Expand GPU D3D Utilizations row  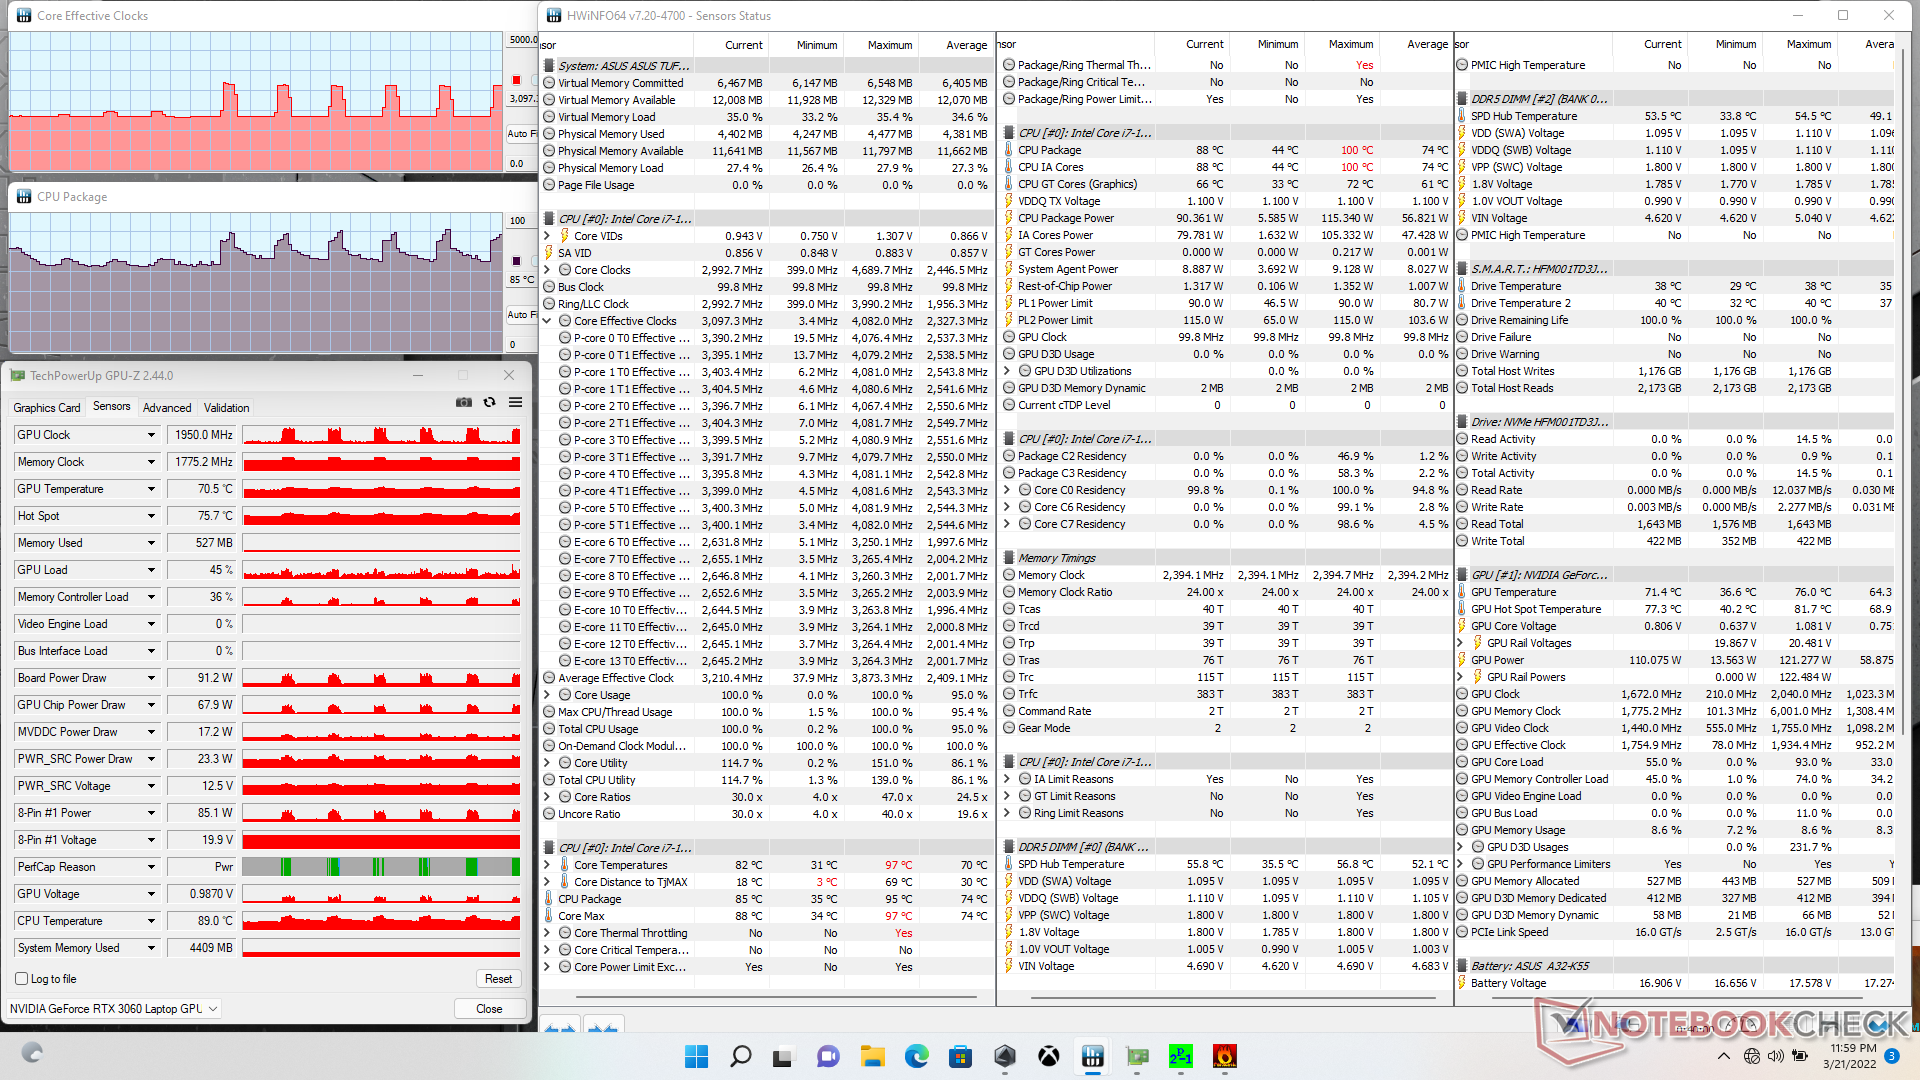[1007, 371]
